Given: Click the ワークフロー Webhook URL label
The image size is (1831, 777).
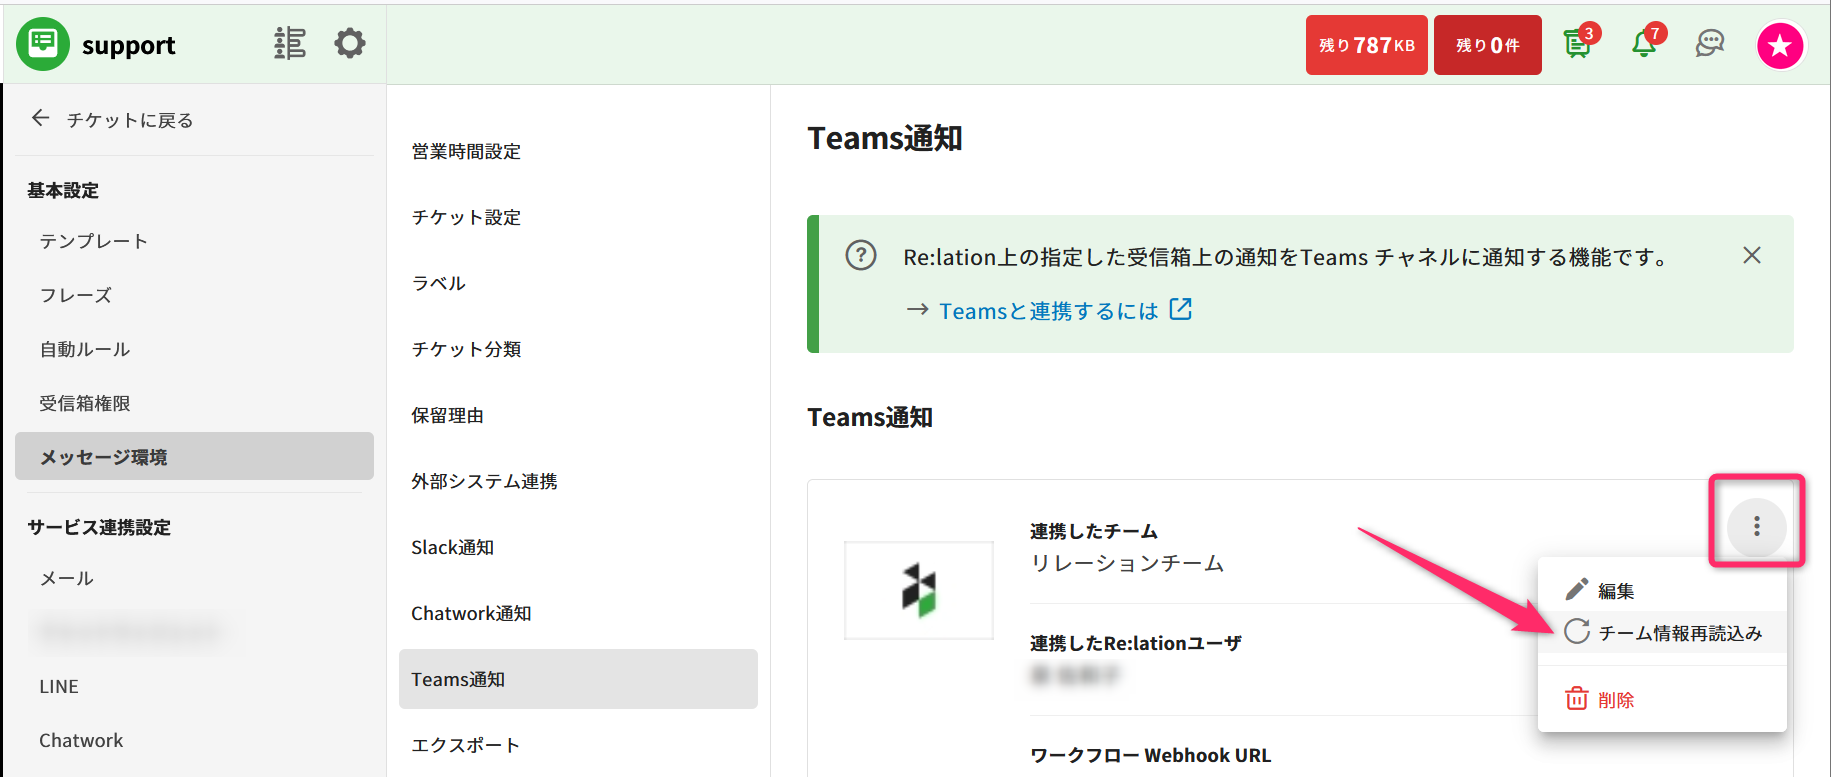Looking at the screenshot, I should (1151, 755).
